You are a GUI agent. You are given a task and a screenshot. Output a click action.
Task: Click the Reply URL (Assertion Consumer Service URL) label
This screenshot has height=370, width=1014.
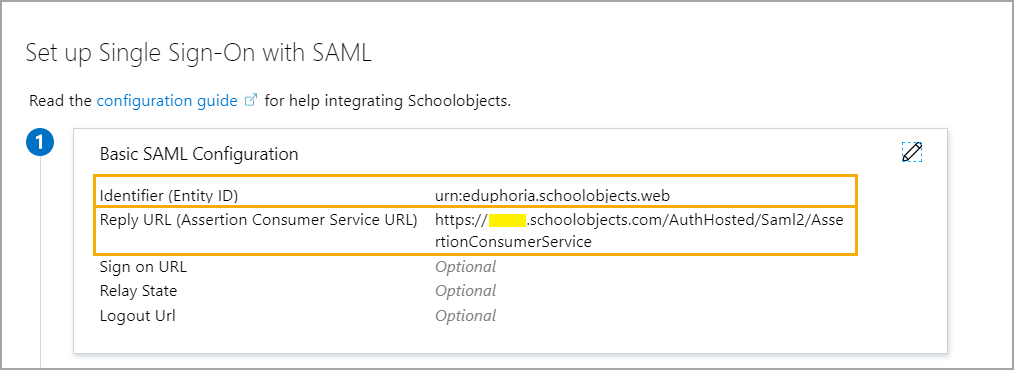pyautogui.click(x=259, y=219)
